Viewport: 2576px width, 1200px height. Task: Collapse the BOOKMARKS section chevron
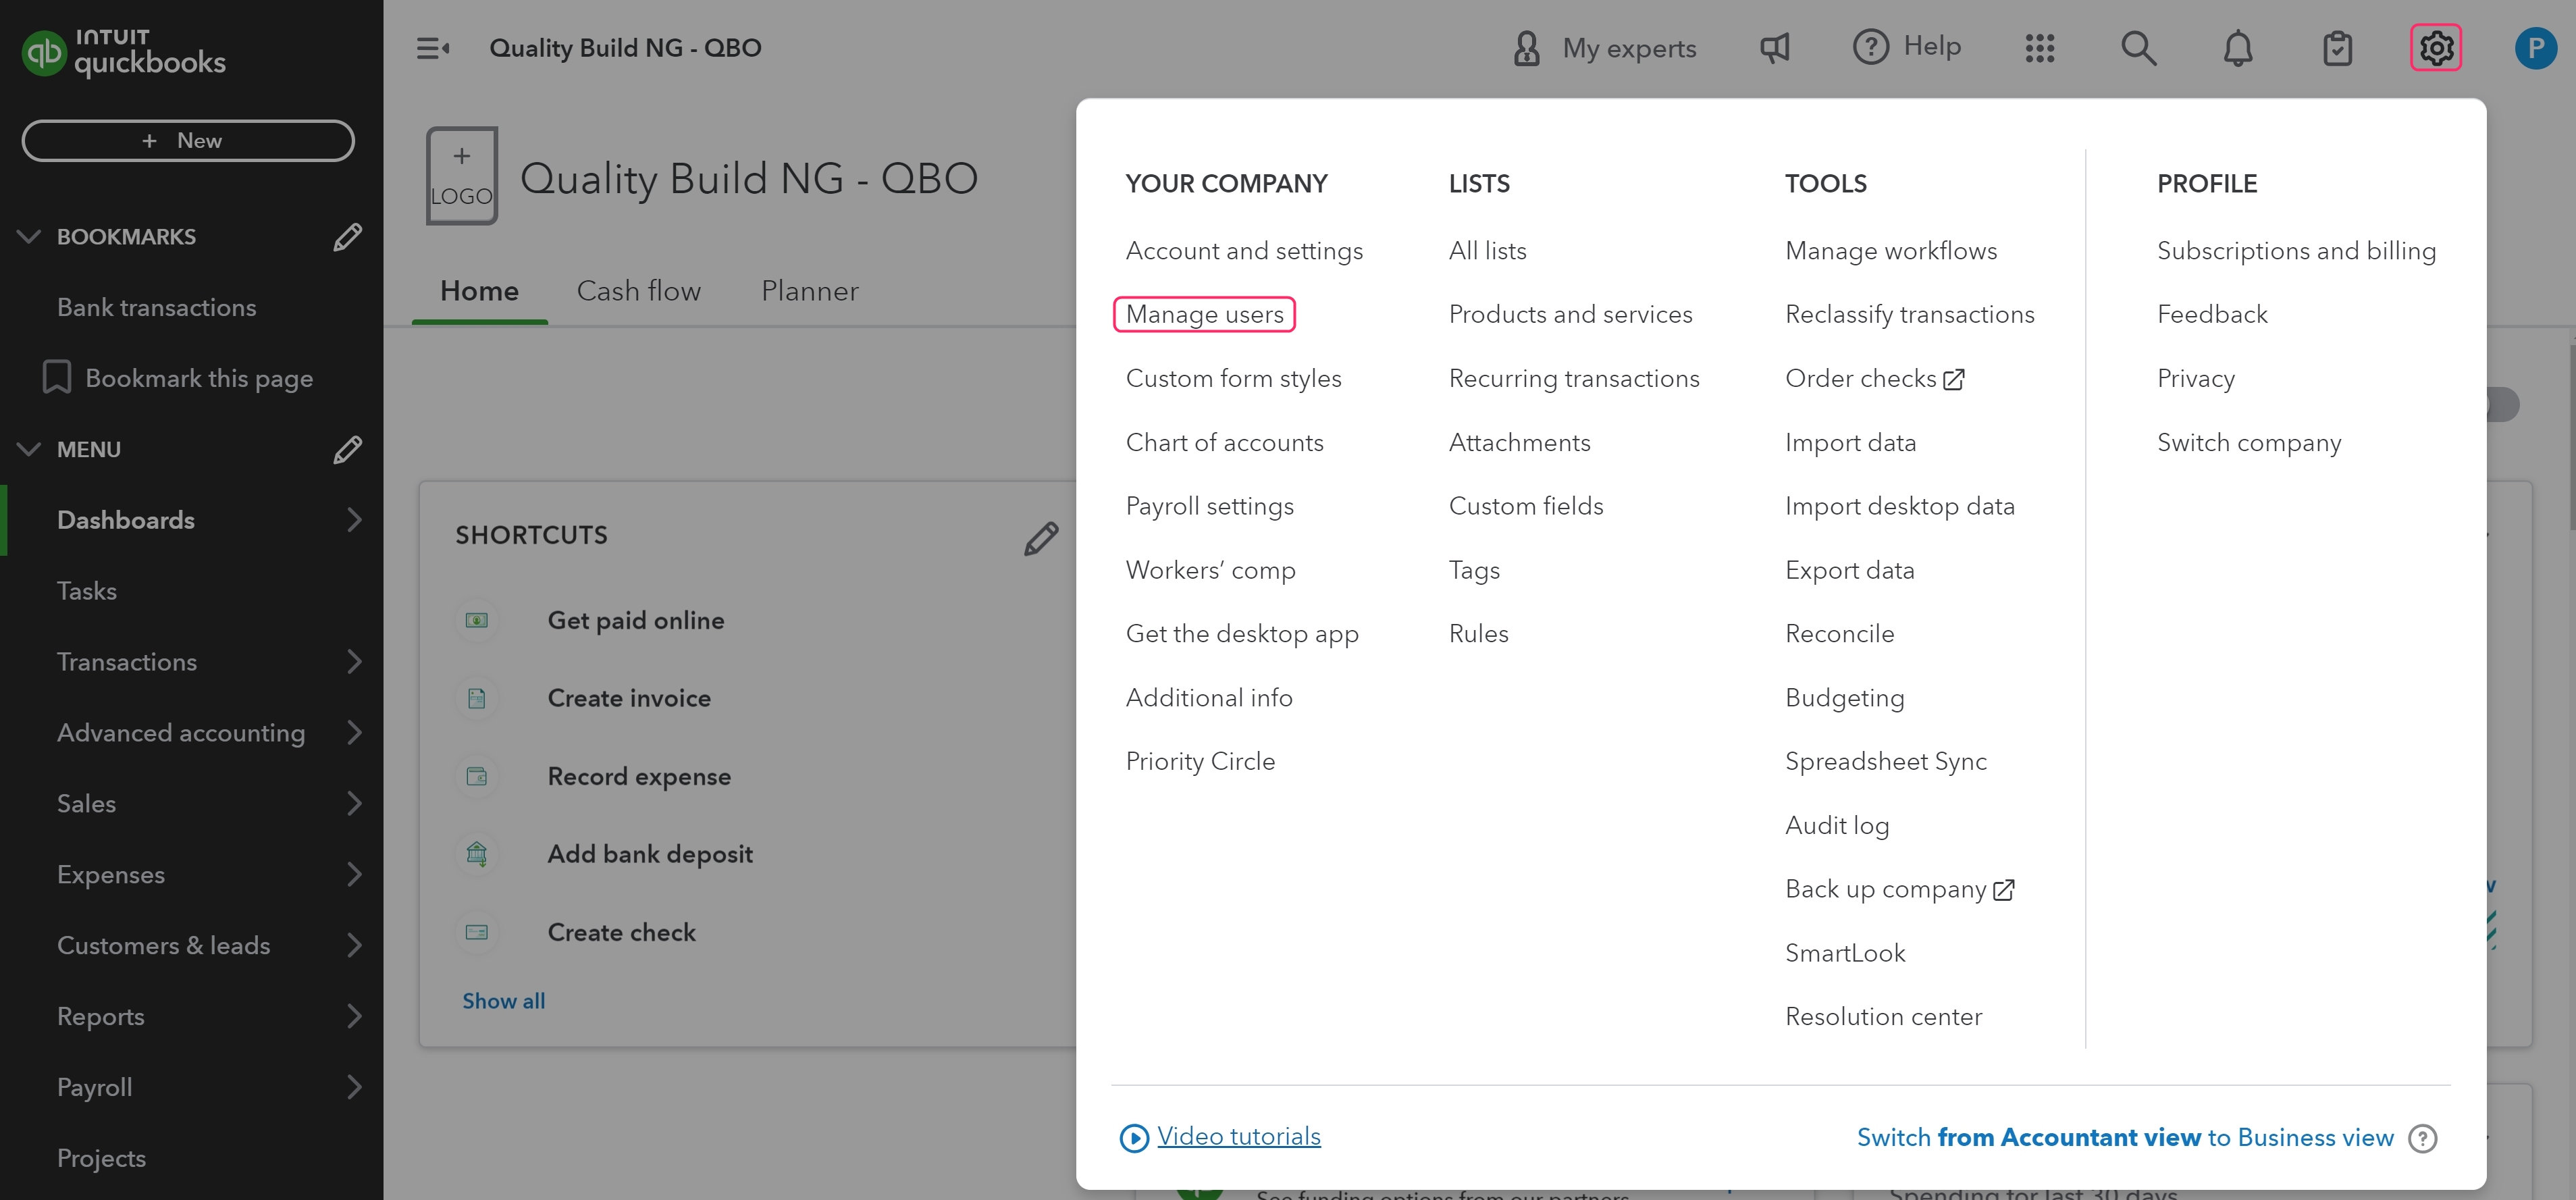pyautogui.click(x=29, y=236)
